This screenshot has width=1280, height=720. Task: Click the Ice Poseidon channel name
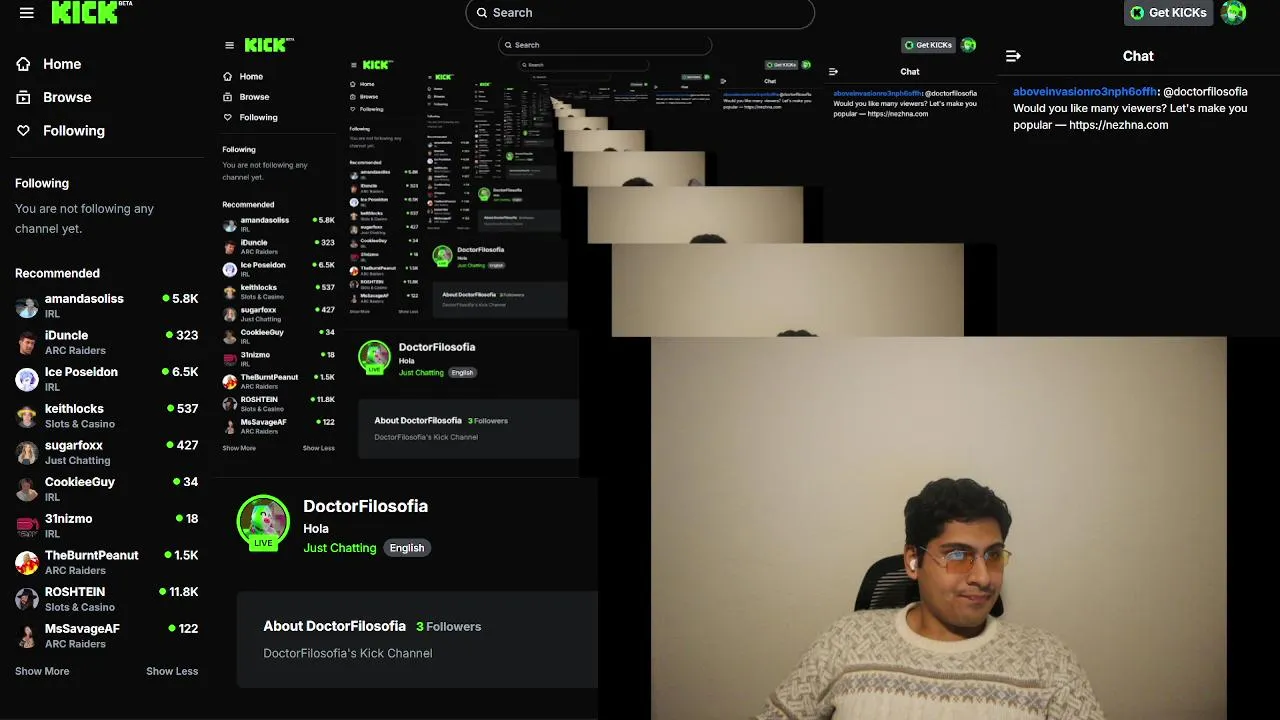tap(81, 372)
